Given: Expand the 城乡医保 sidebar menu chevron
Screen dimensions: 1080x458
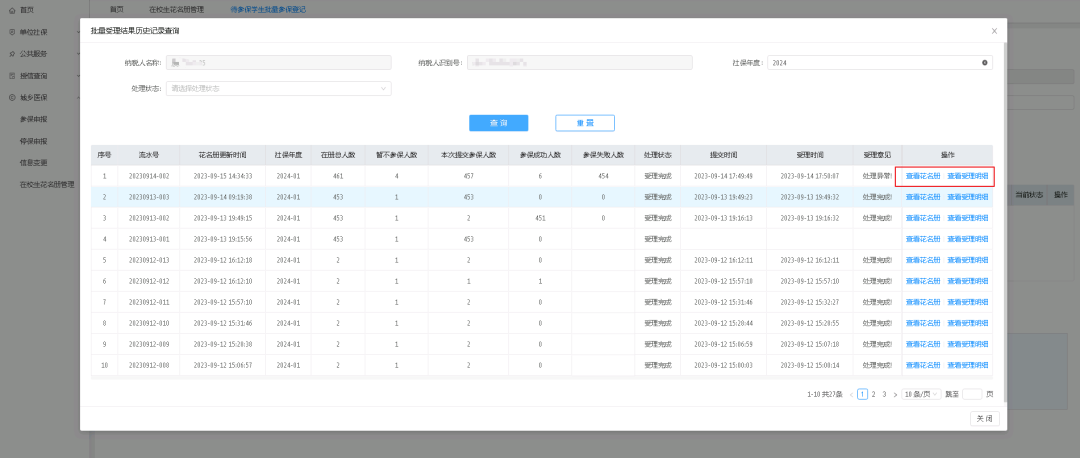Looking at the screenshot, I should point(79,98).
